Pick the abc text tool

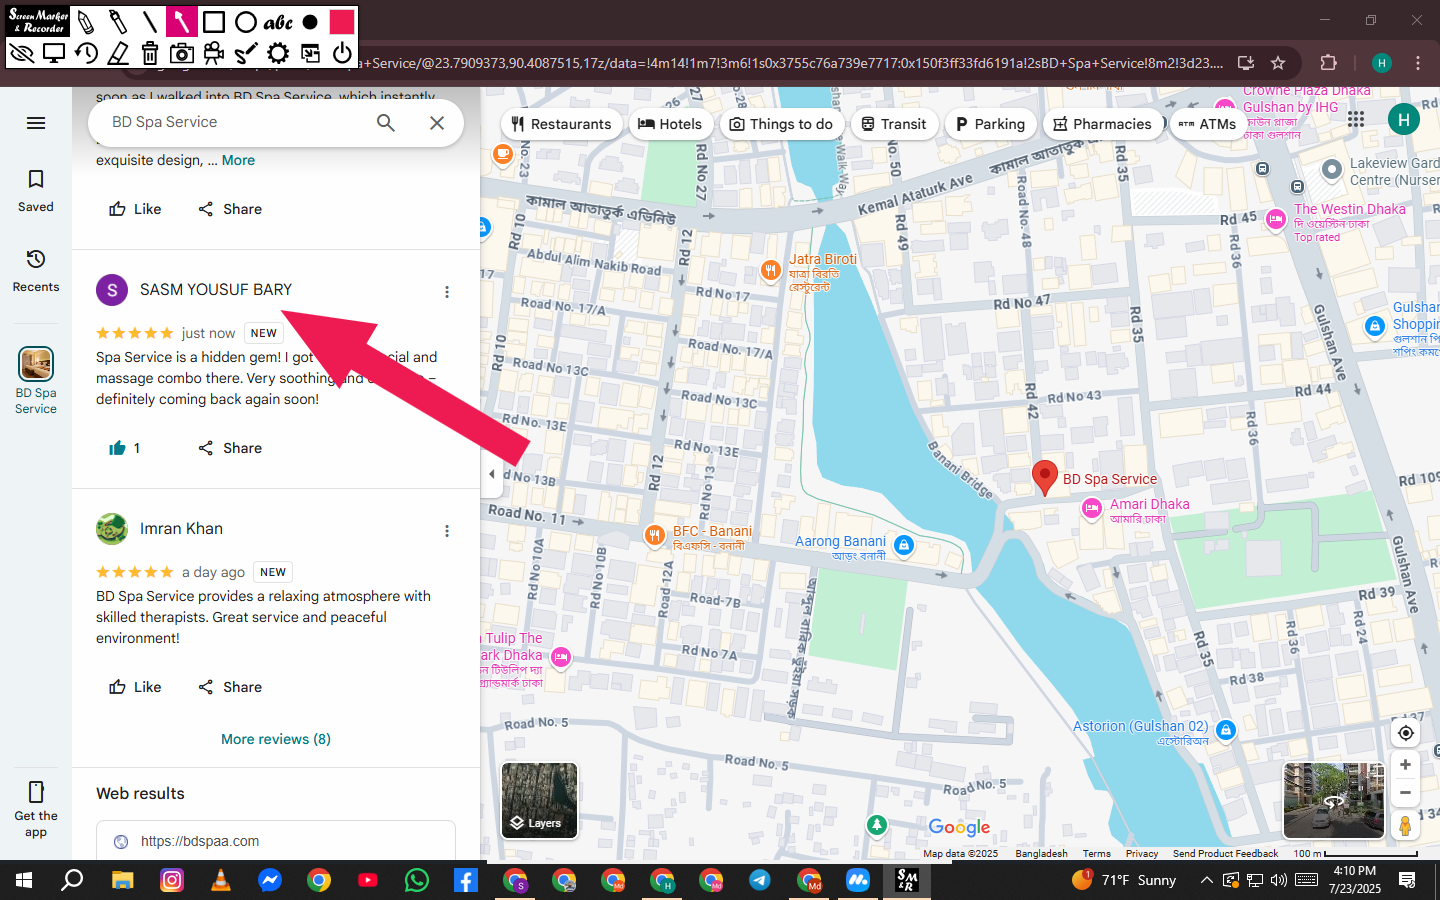(277, 22)
